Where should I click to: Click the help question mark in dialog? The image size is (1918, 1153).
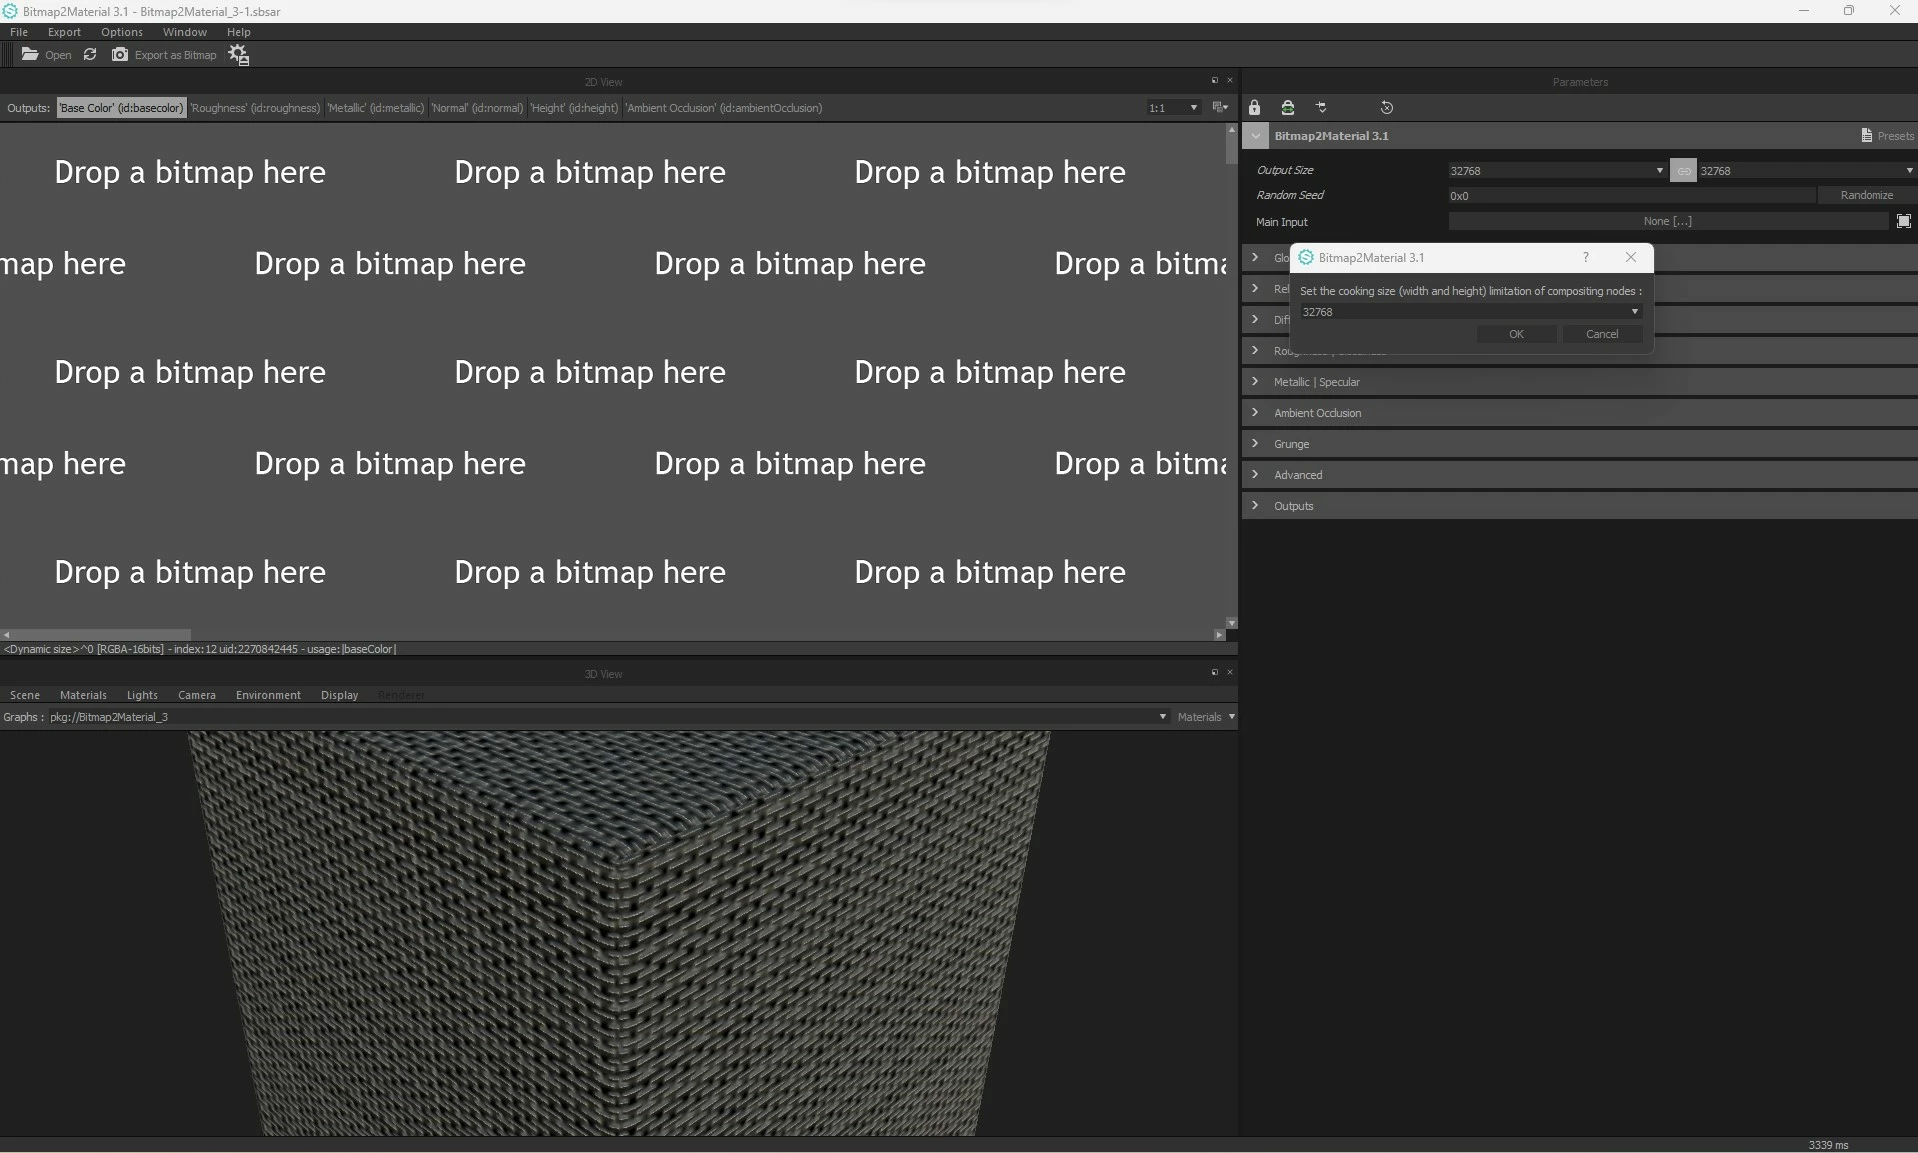[x=1586, y=257]
